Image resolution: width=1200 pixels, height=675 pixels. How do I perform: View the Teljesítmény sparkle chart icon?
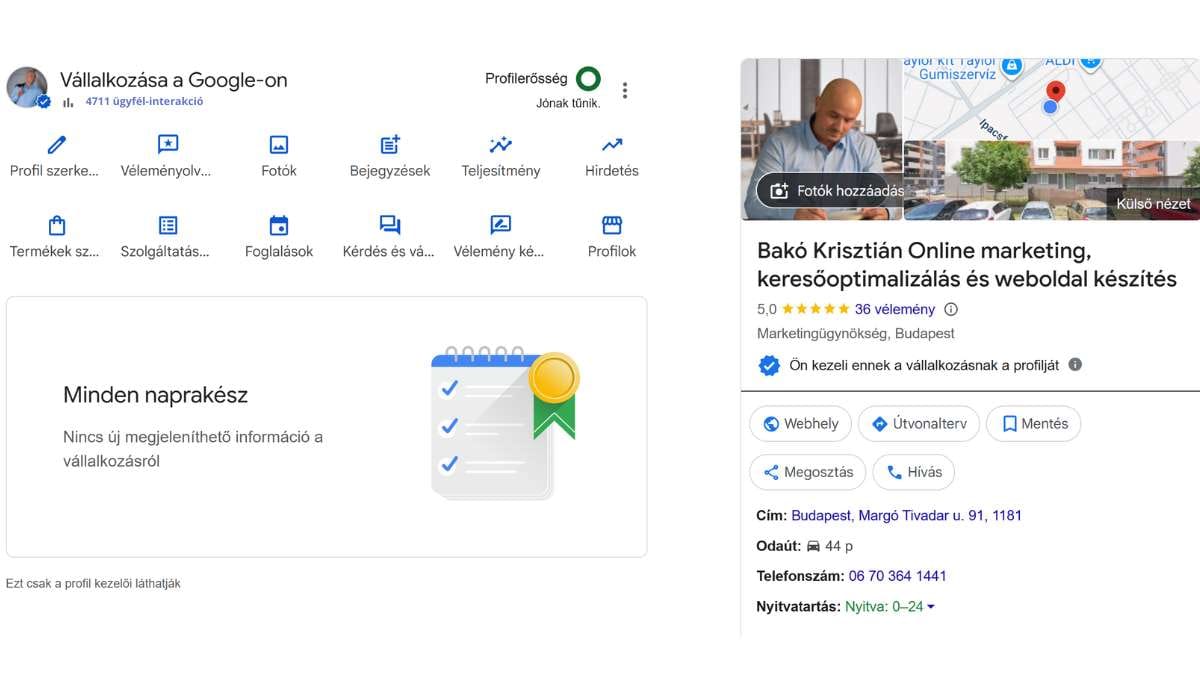point(501,146)
